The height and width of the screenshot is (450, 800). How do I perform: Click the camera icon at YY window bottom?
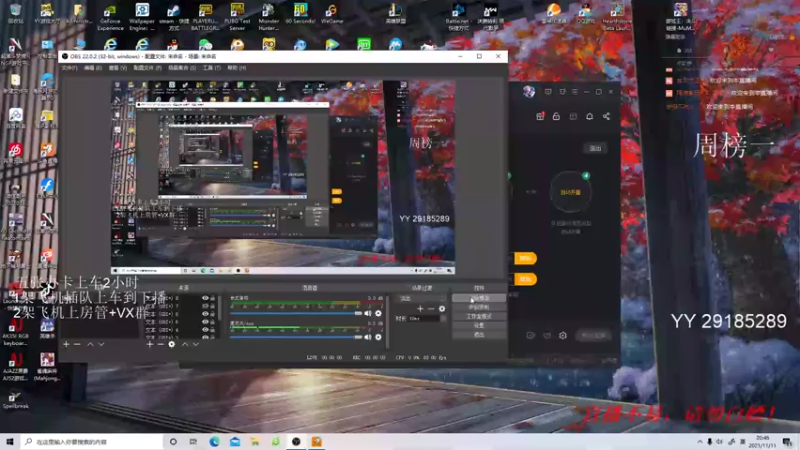coord(531,335)
